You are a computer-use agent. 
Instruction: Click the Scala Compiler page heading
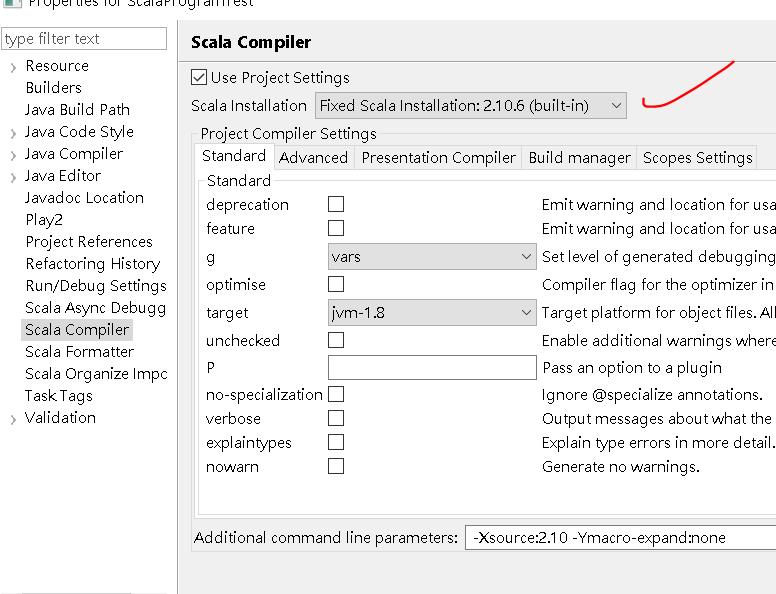251,42
